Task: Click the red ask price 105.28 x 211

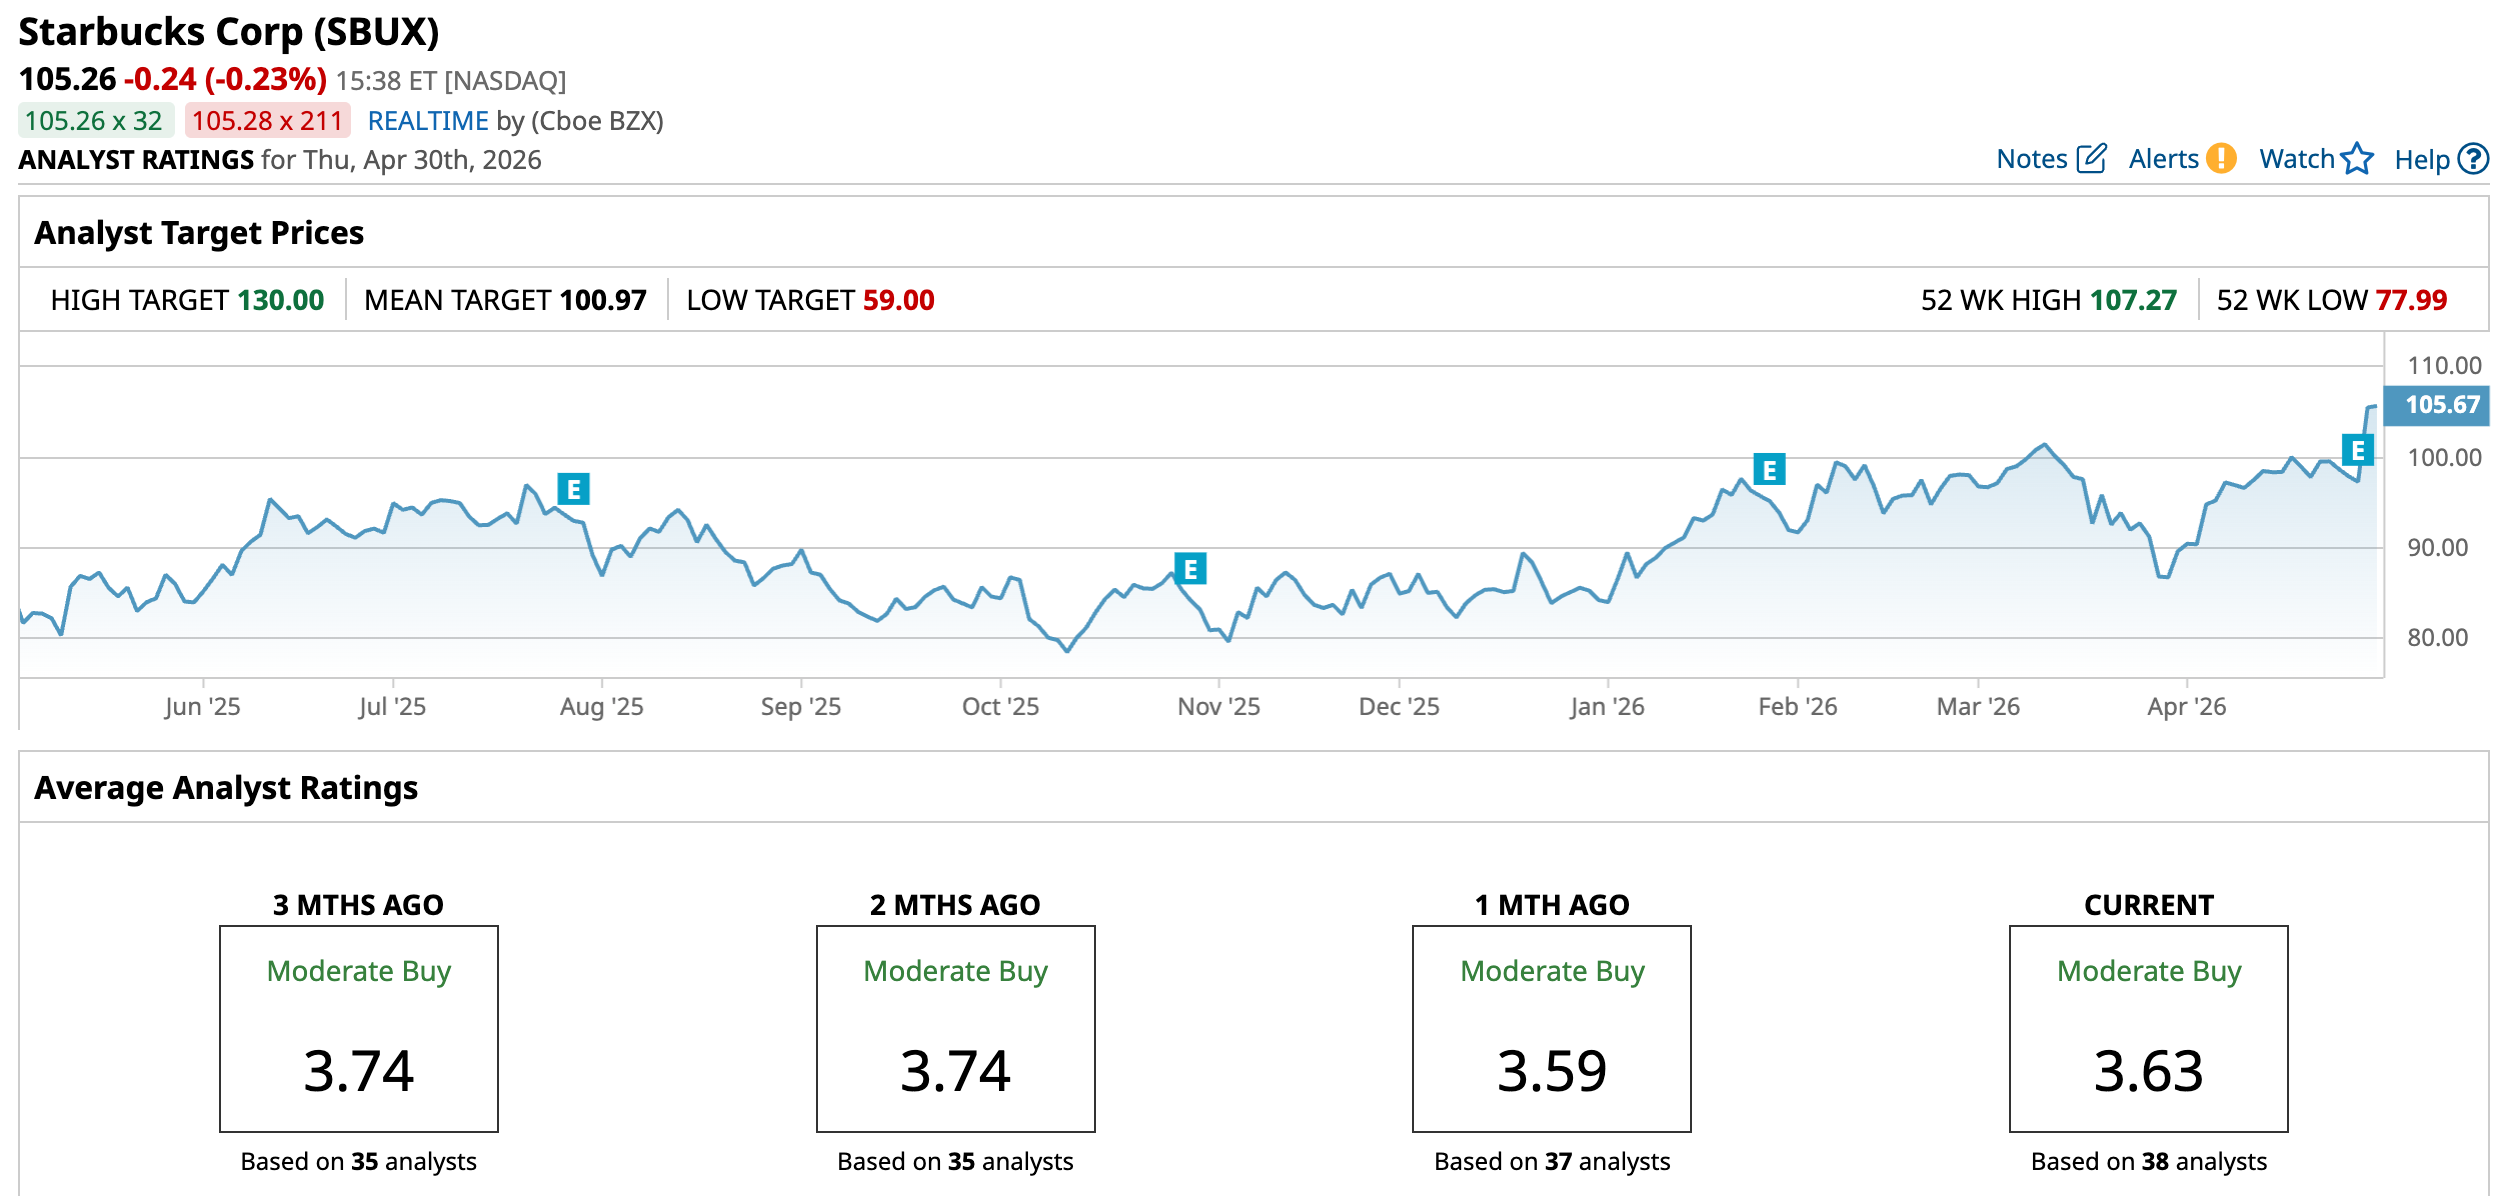Action: [x=267, y=121]
